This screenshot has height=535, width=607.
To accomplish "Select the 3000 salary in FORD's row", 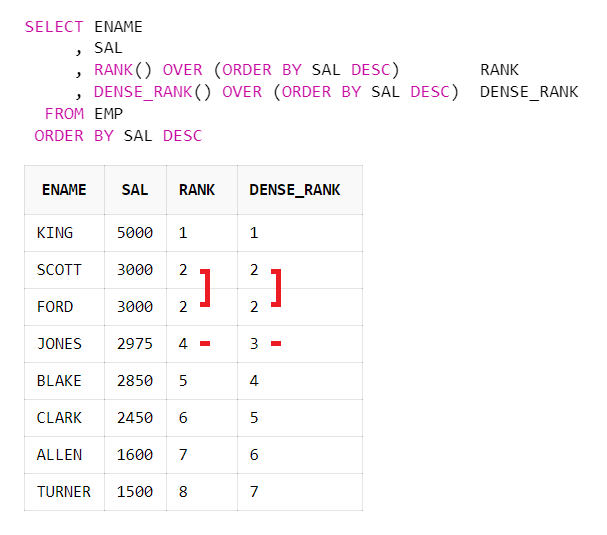I will click(135, 307).
